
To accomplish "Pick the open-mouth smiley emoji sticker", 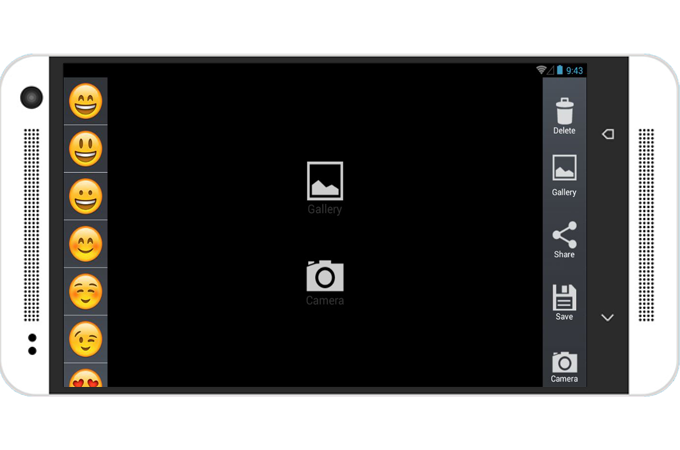I will (85, 149).
